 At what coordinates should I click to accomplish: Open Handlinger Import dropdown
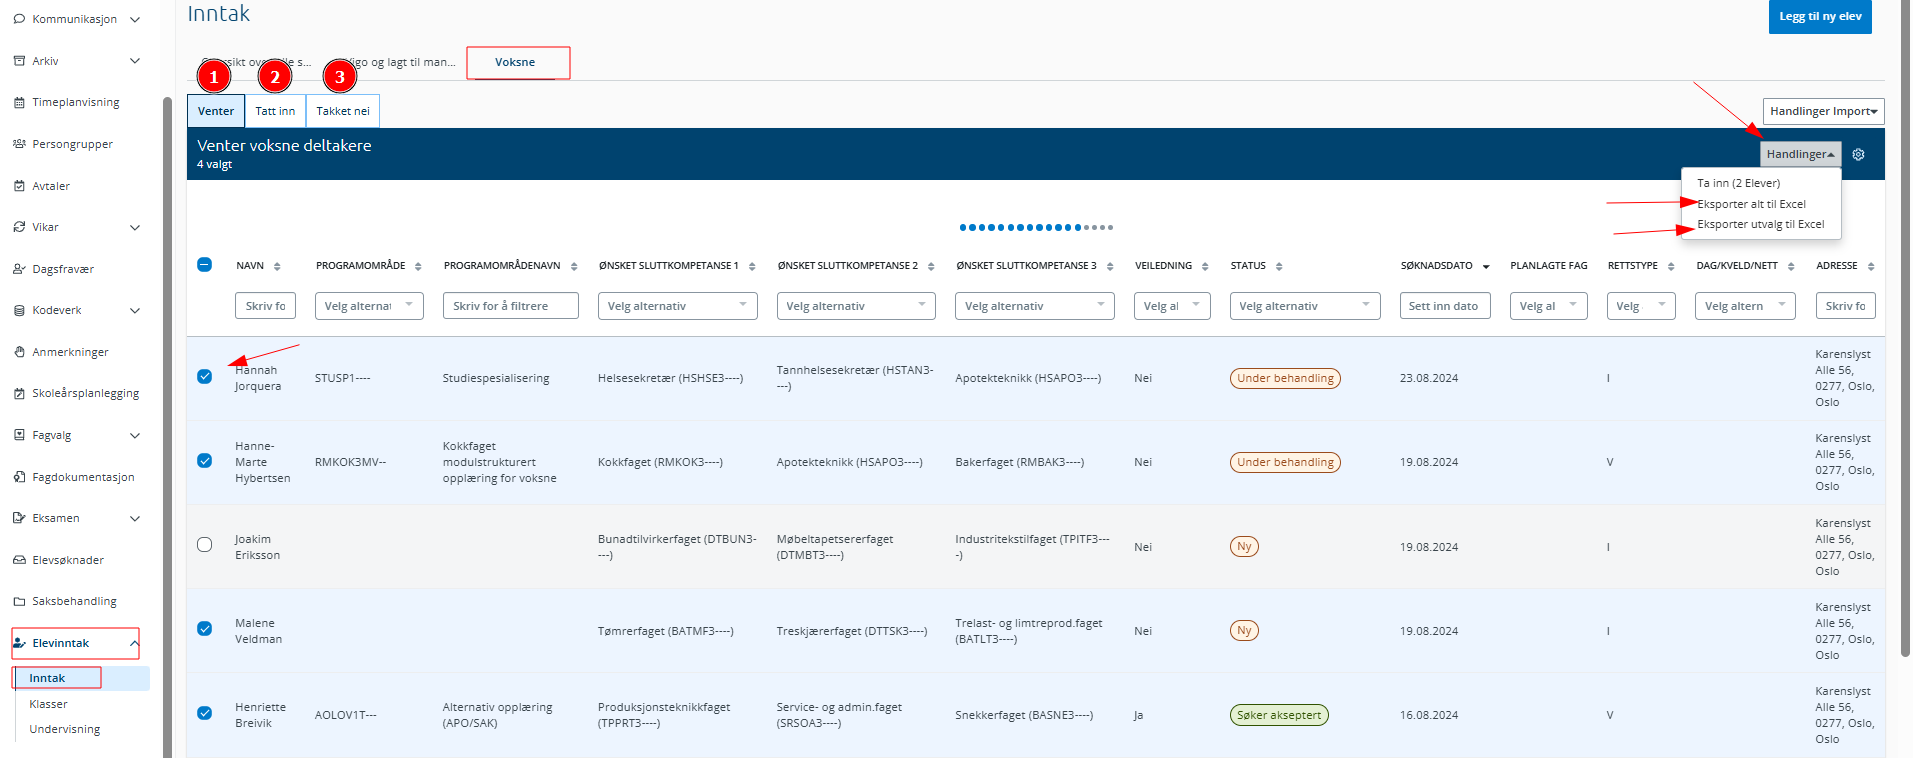coord(1823,111)
